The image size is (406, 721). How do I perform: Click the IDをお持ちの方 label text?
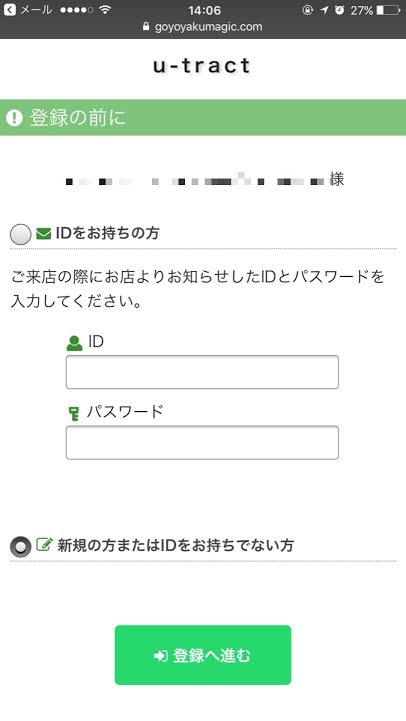pos(108,233)
